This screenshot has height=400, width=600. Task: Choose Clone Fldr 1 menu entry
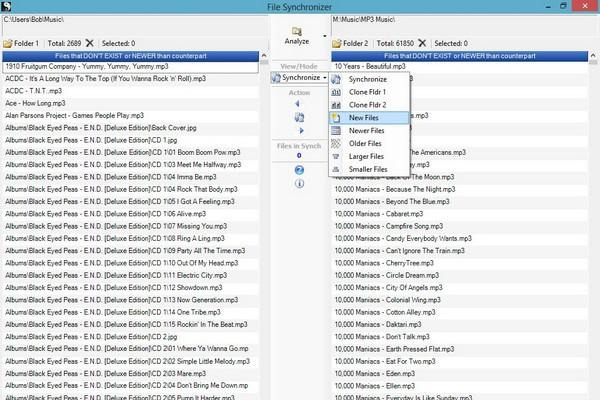click(369, 92)
